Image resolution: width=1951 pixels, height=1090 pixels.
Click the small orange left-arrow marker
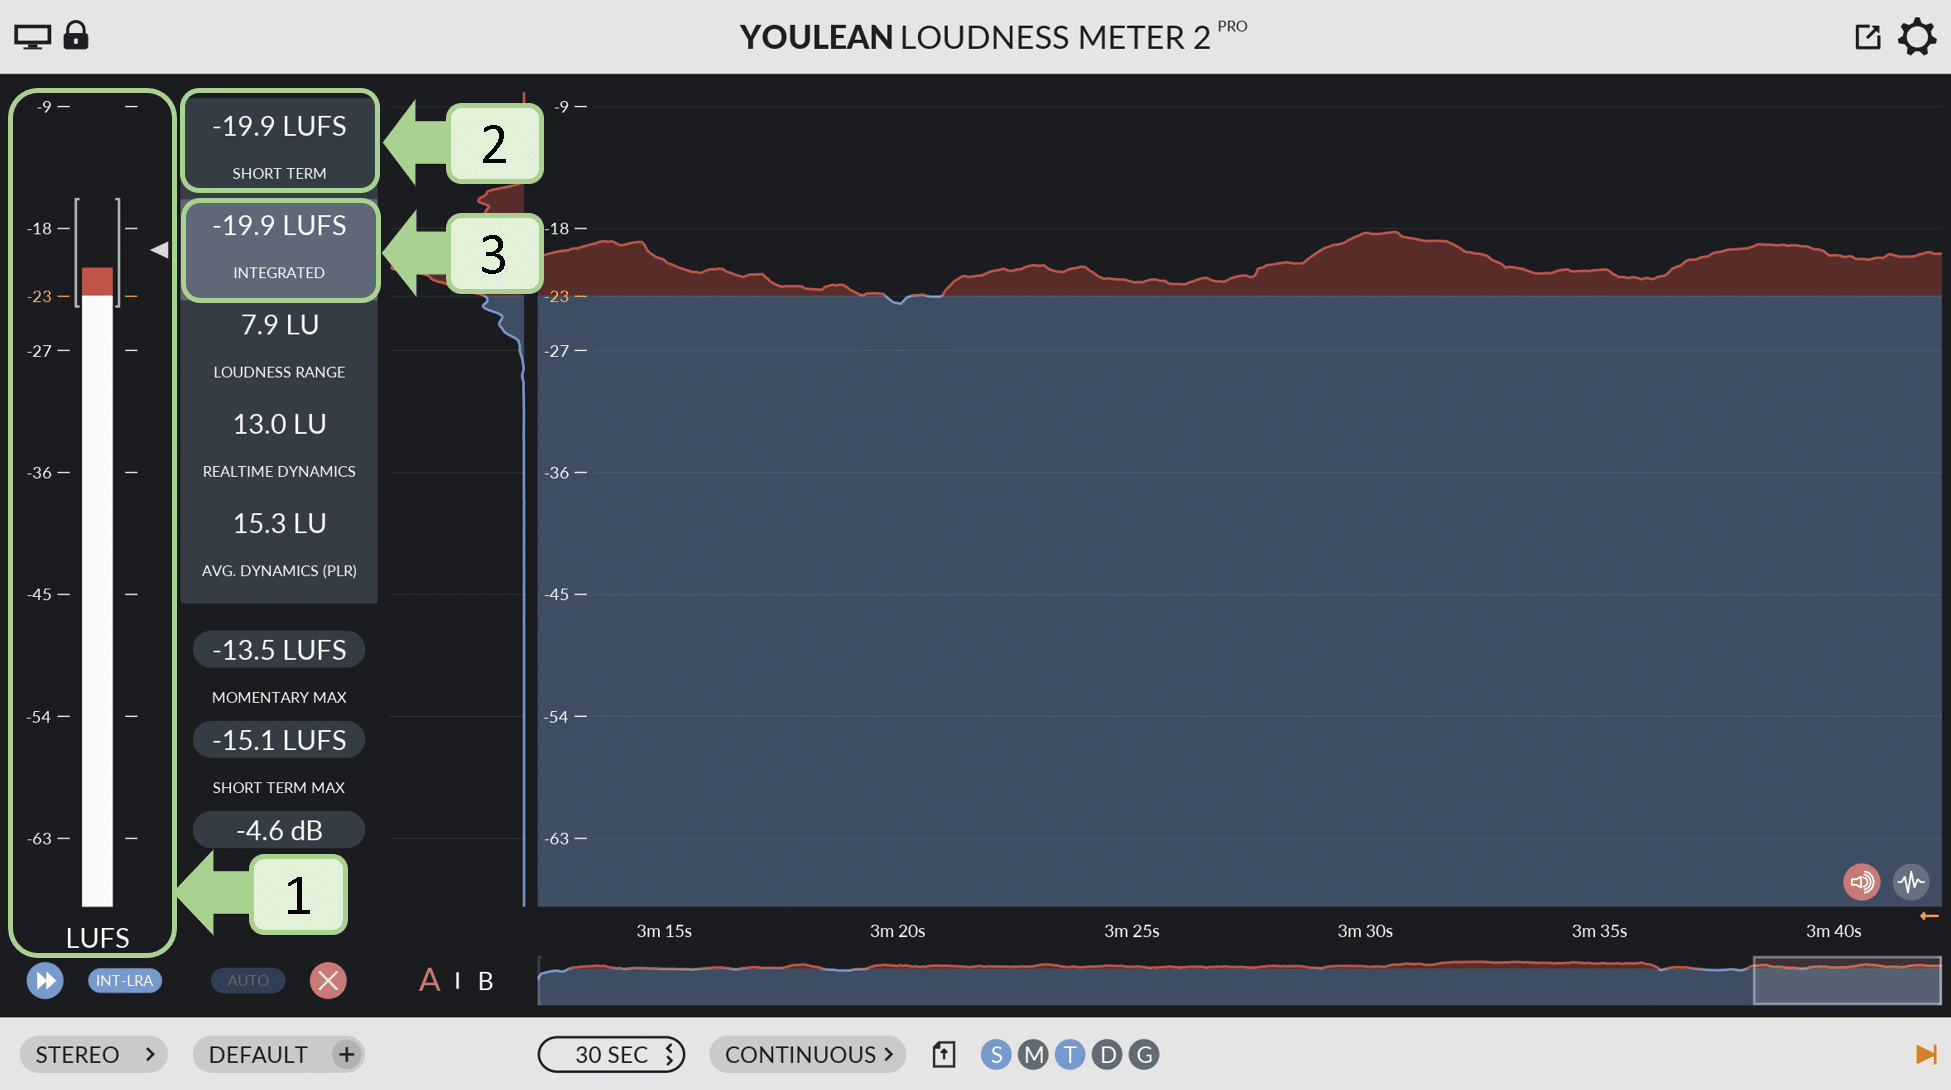pyautogui.click(x=1929, y=916)
